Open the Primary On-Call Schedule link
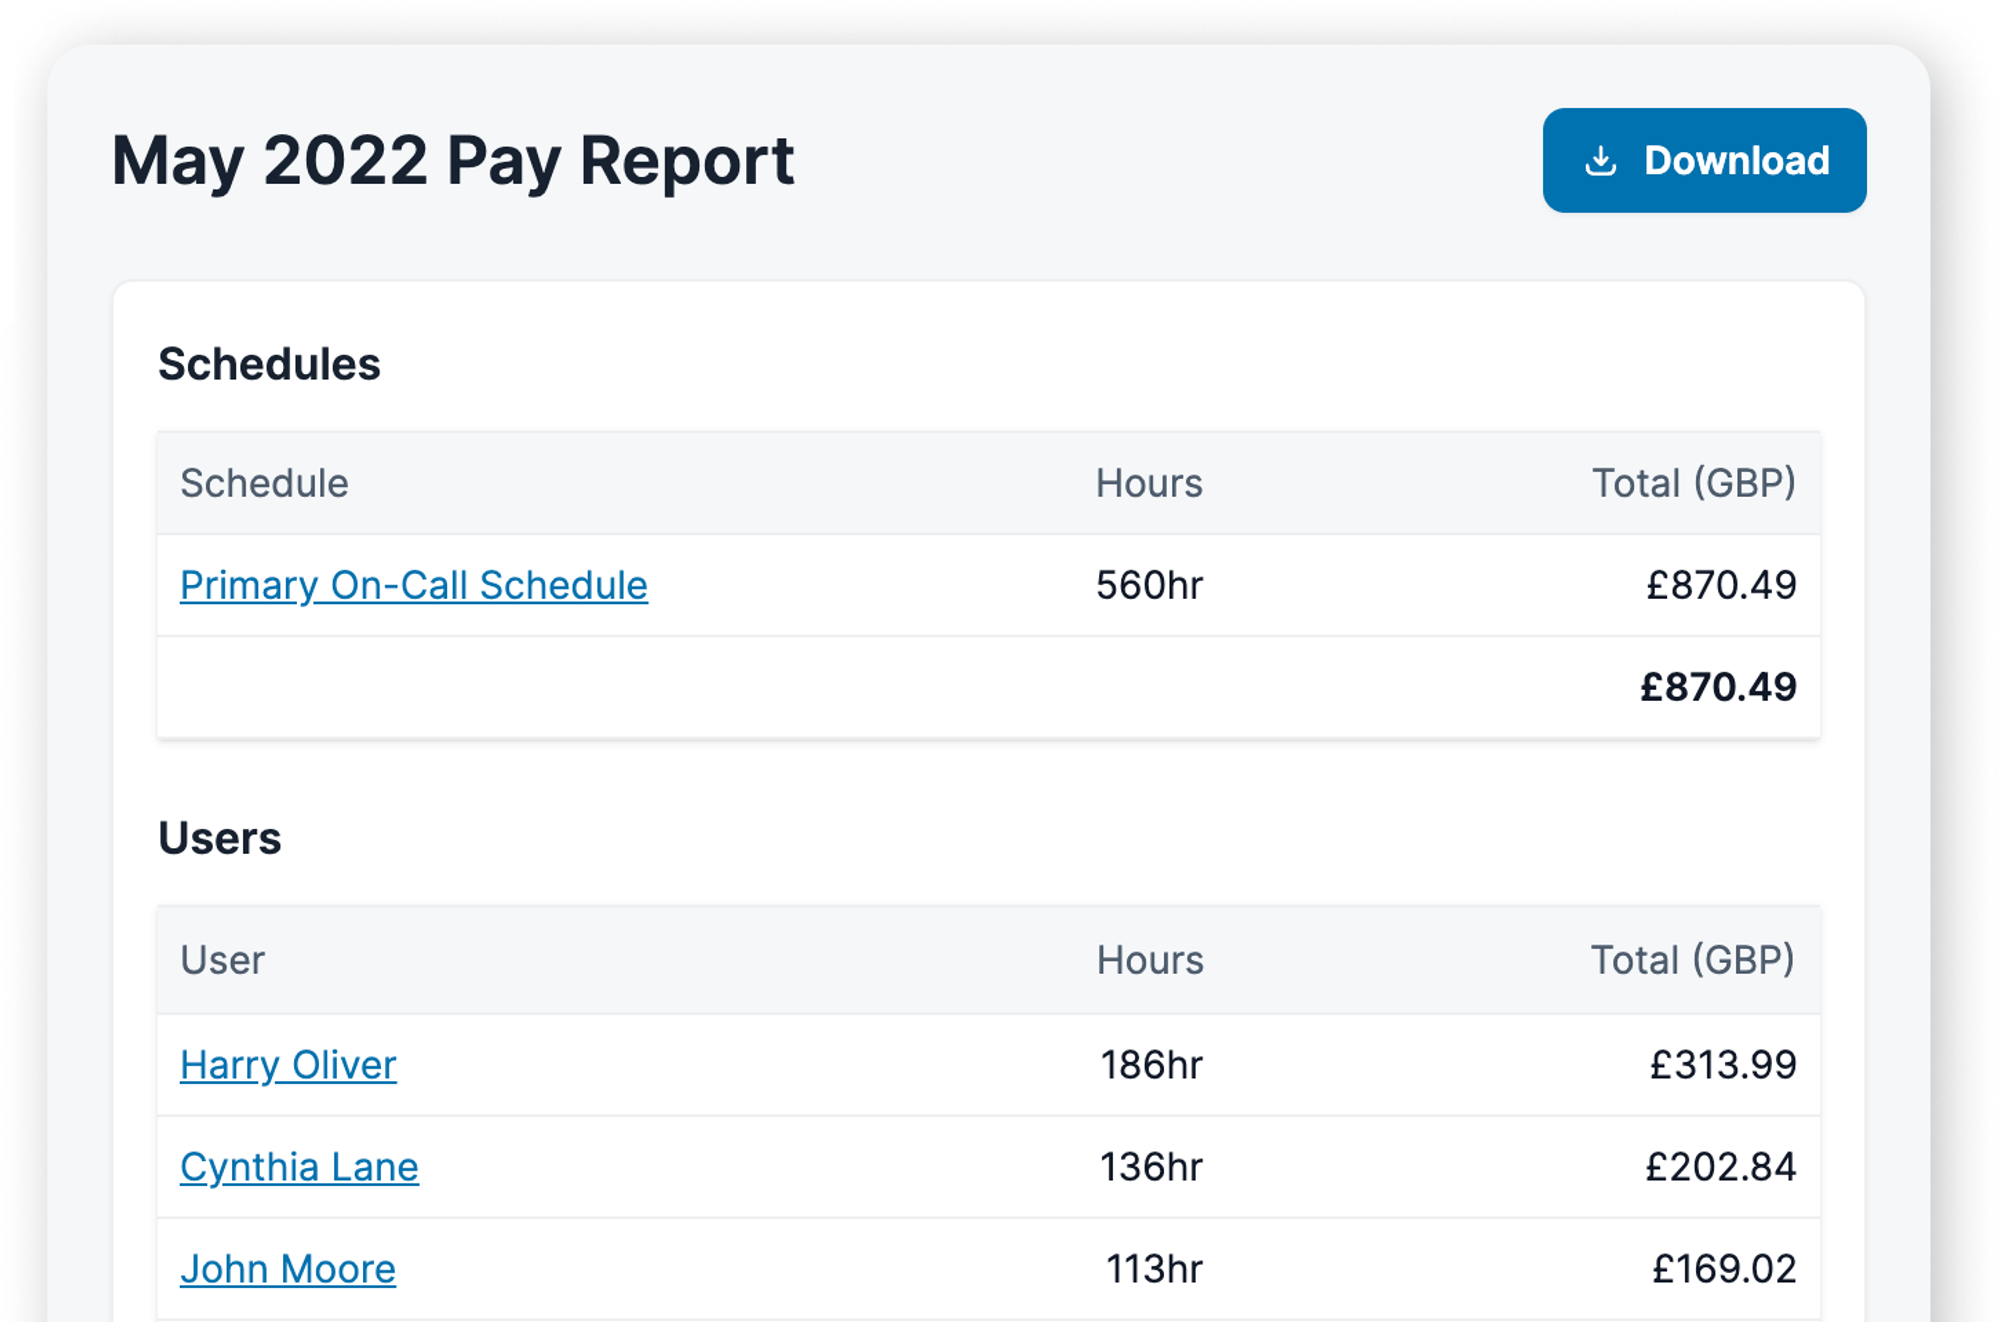 point(413,585)
